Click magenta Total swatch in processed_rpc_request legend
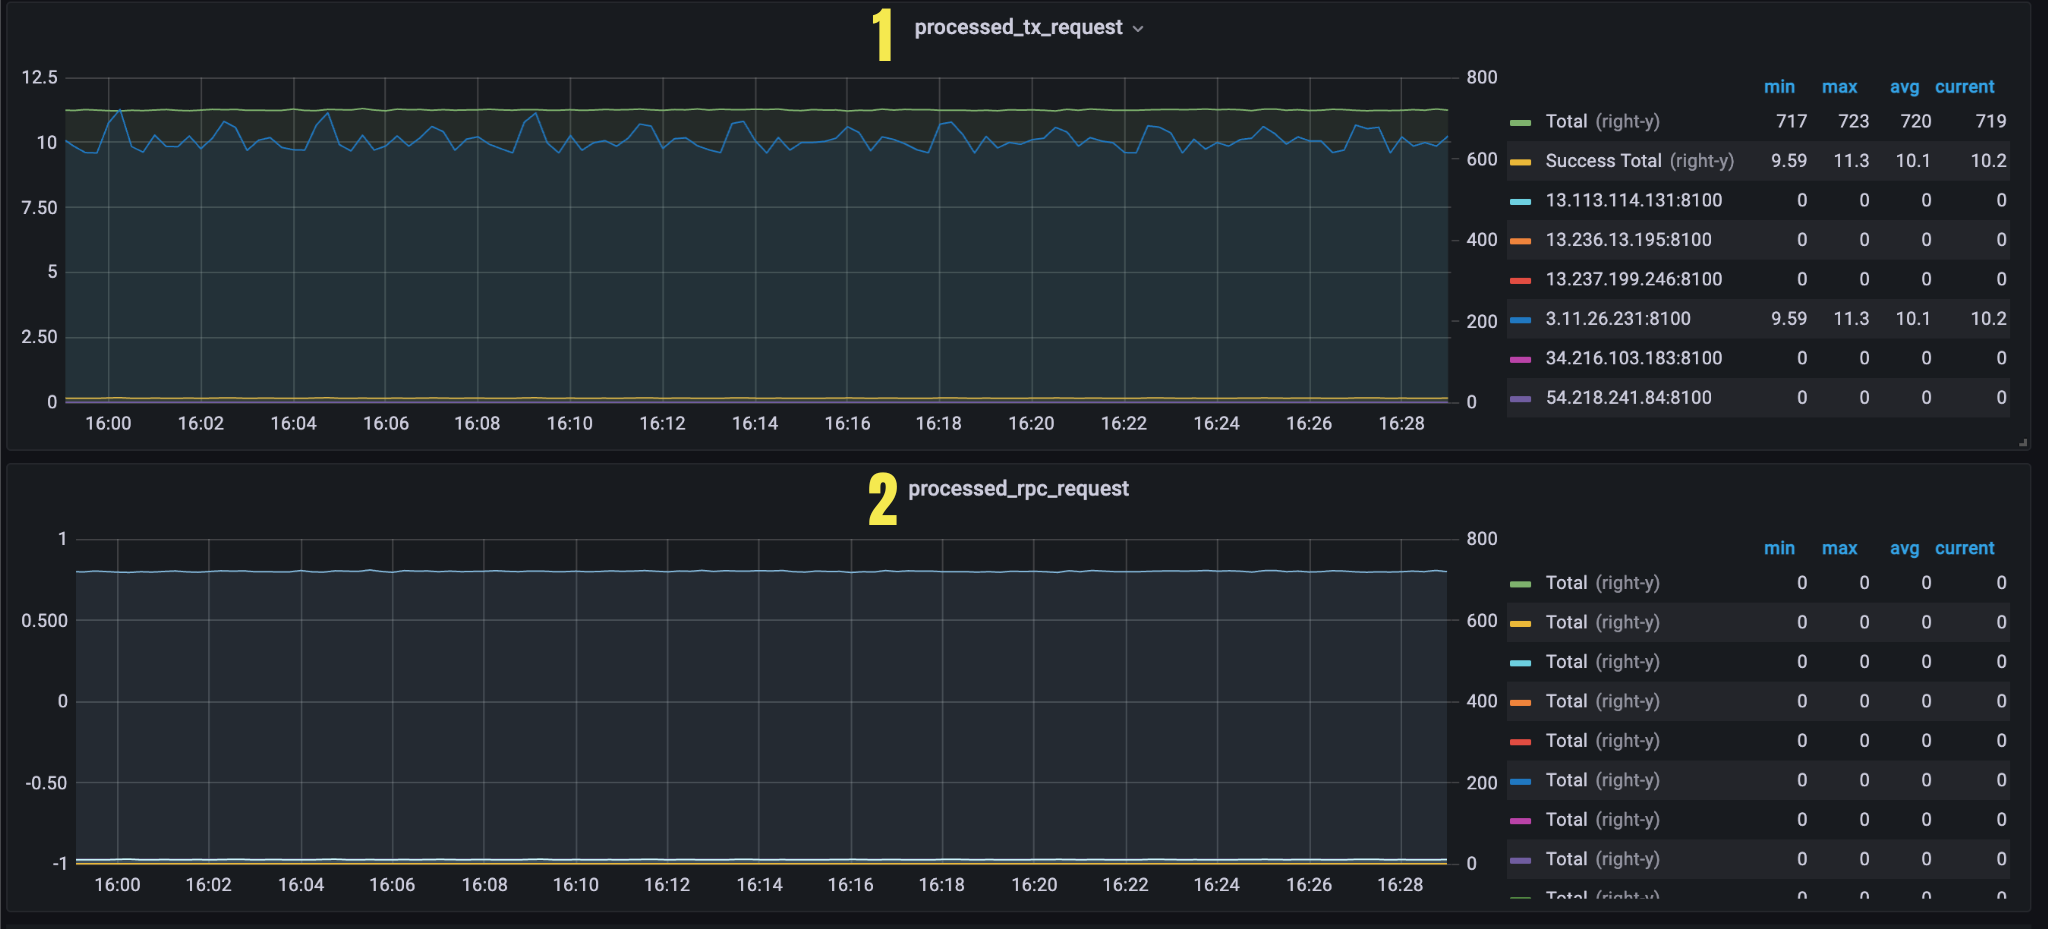Image resolution: width=2048 pixels, height=929 pixels. (x=1520, y=821)
